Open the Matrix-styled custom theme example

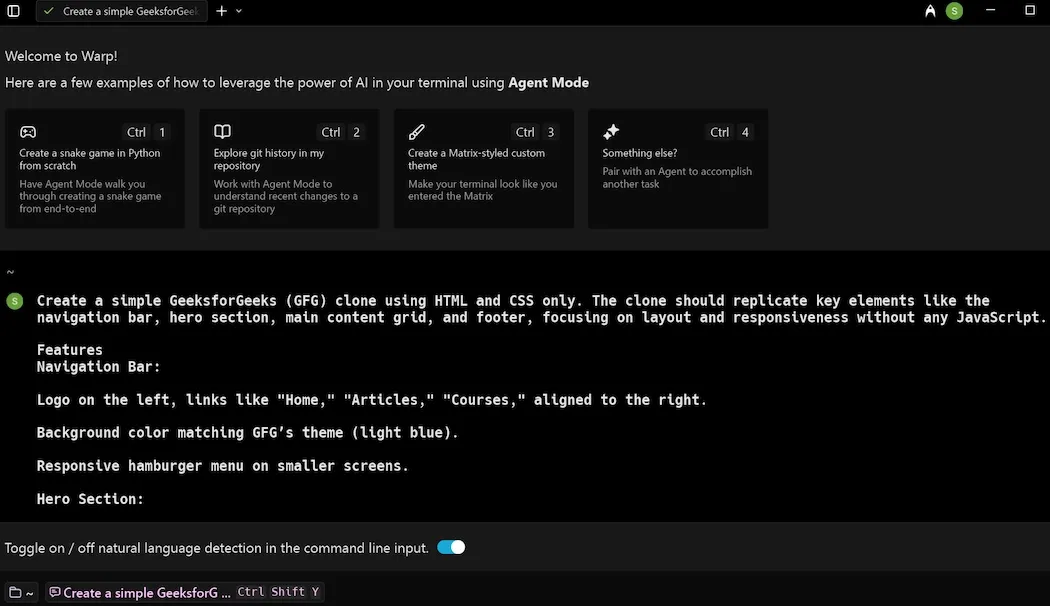pyautogui.click(x=483, y=168)
